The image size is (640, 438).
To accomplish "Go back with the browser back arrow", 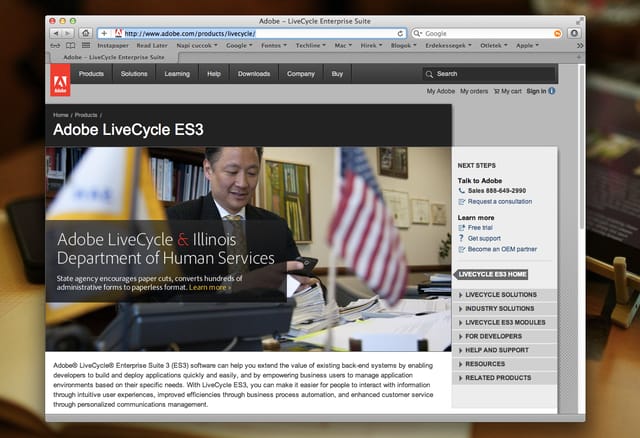I will (x=56, y=33).
